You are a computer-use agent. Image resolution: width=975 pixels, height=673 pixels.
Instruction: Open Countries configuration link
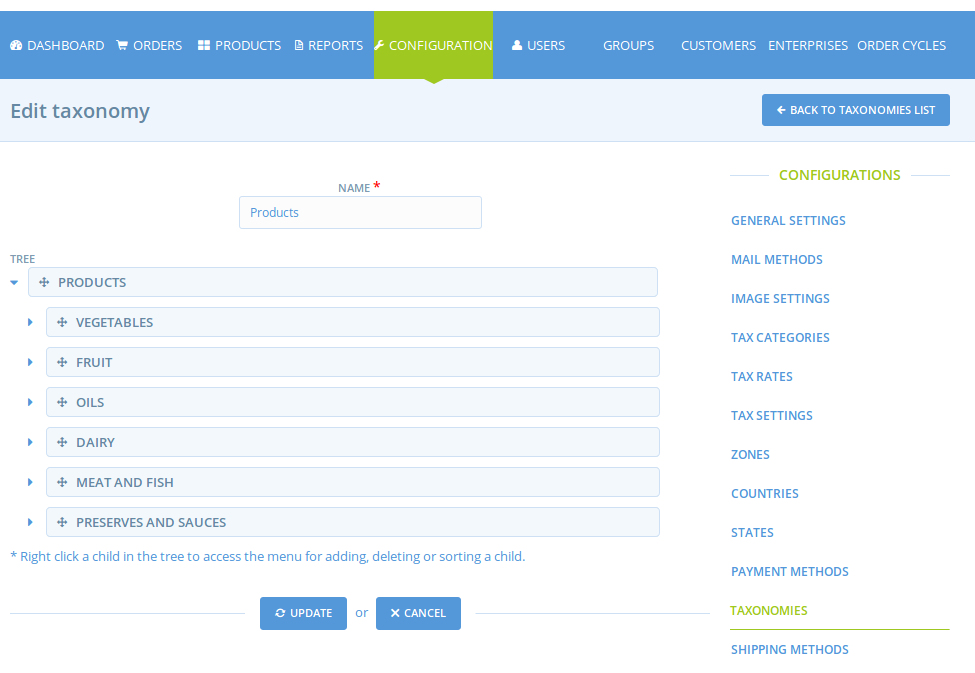click(x=765, y=494)
